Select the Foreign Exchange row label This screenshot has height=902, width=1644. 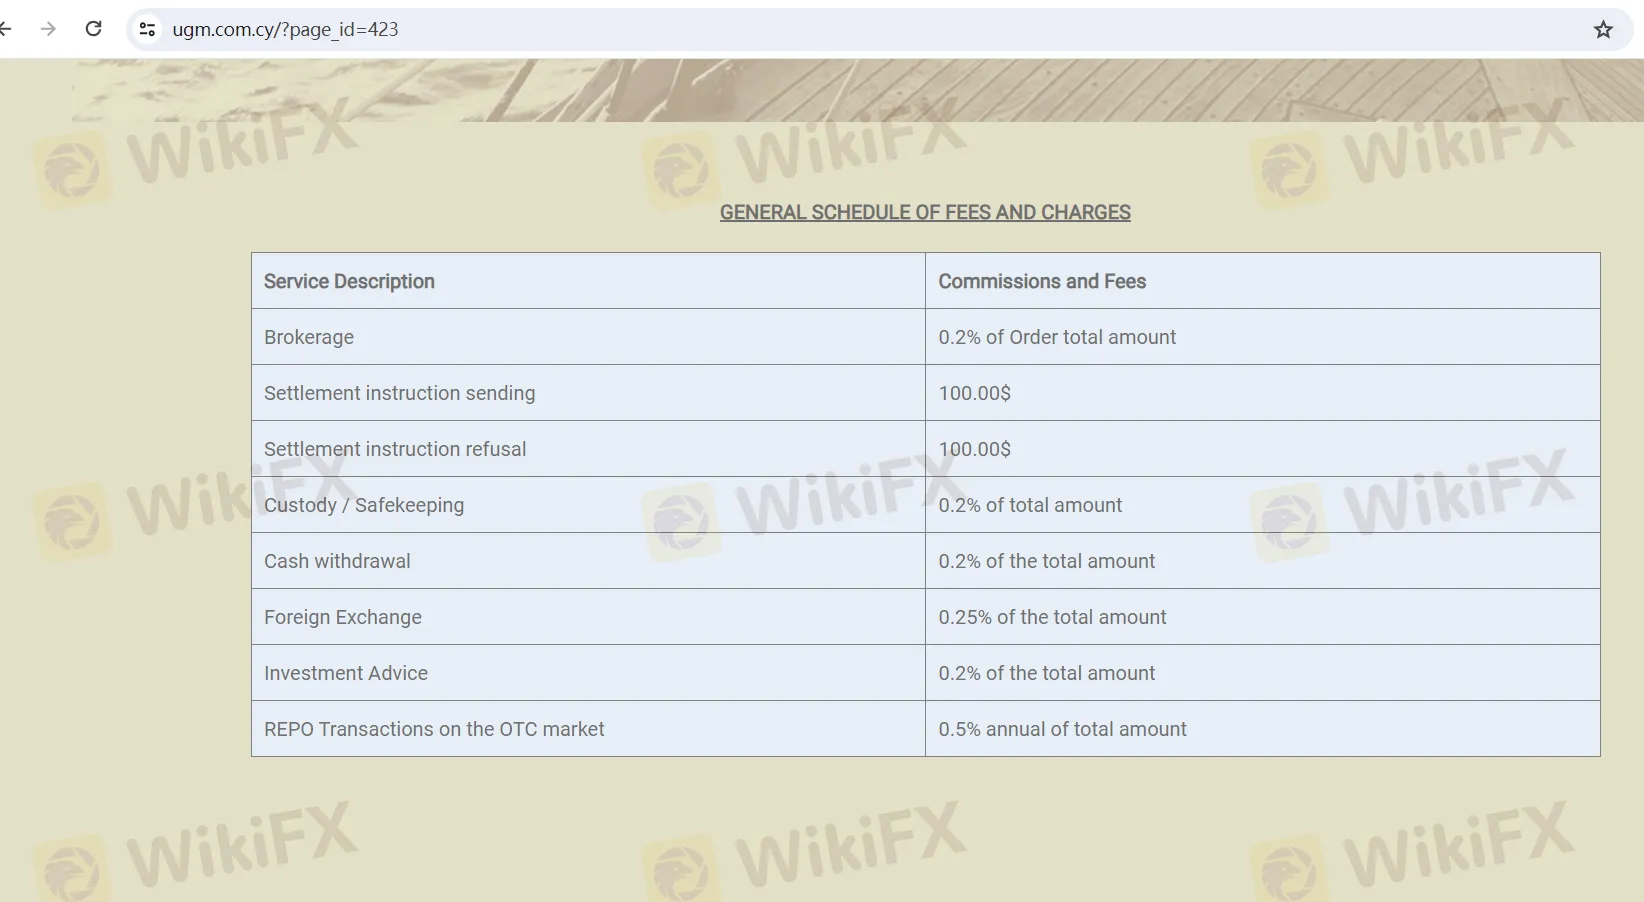343,617
